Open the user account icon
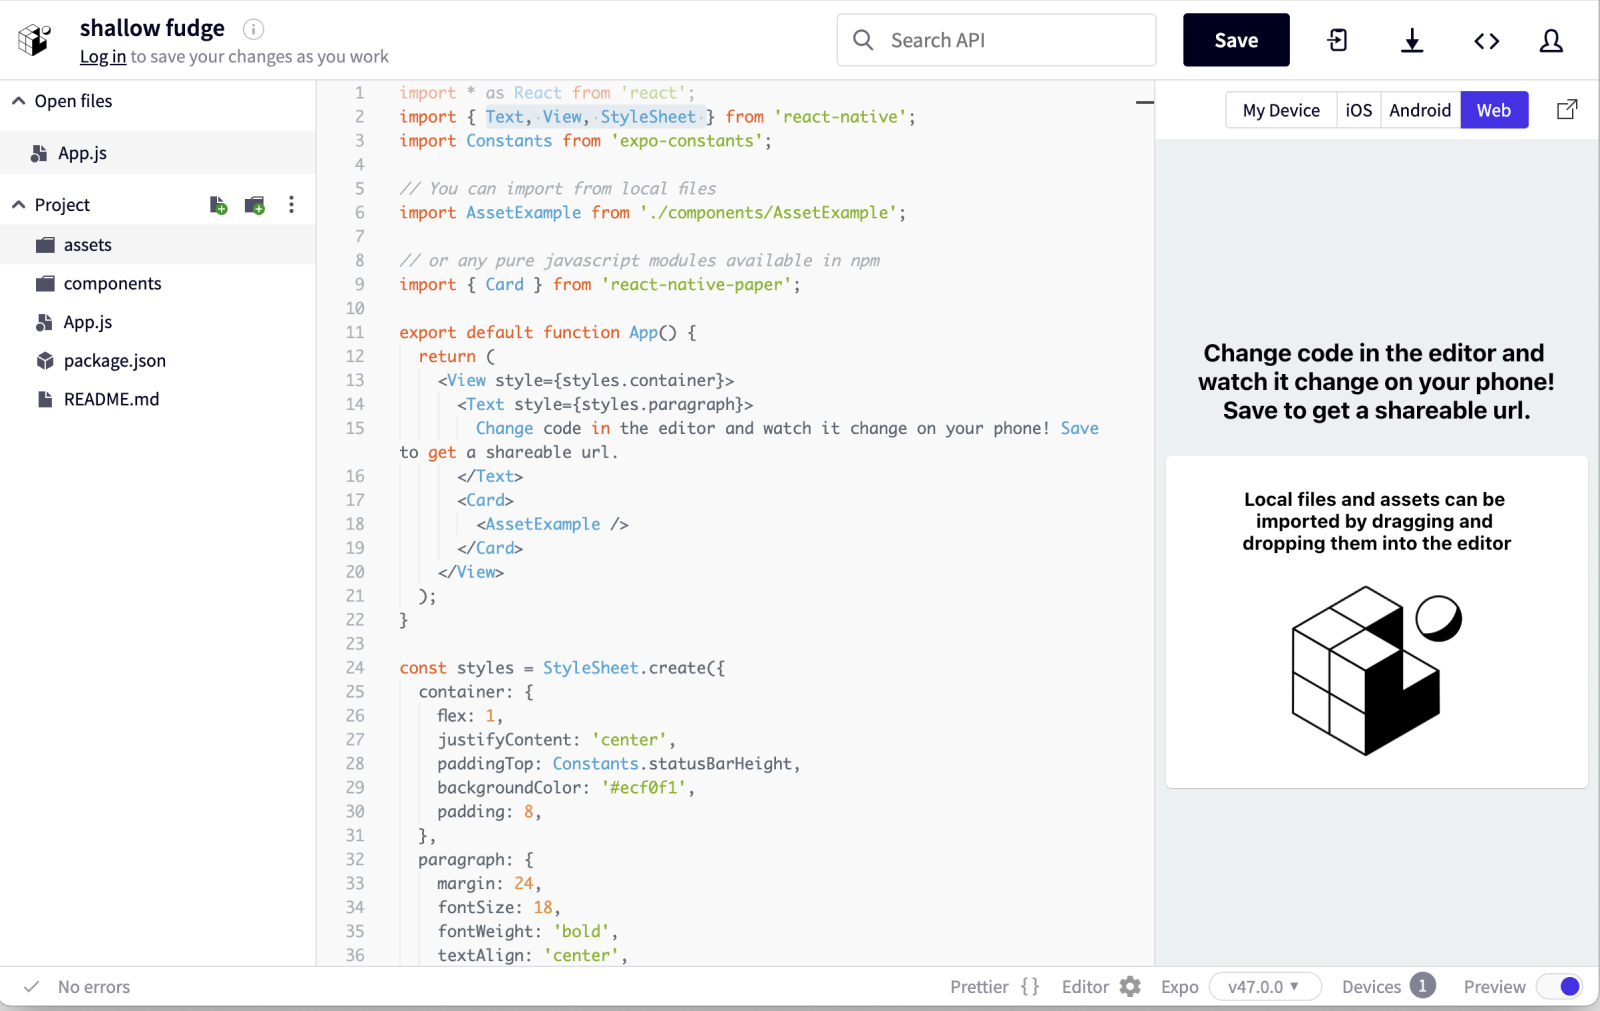Viewport: 1600px width, 1011px height. 1551,40
